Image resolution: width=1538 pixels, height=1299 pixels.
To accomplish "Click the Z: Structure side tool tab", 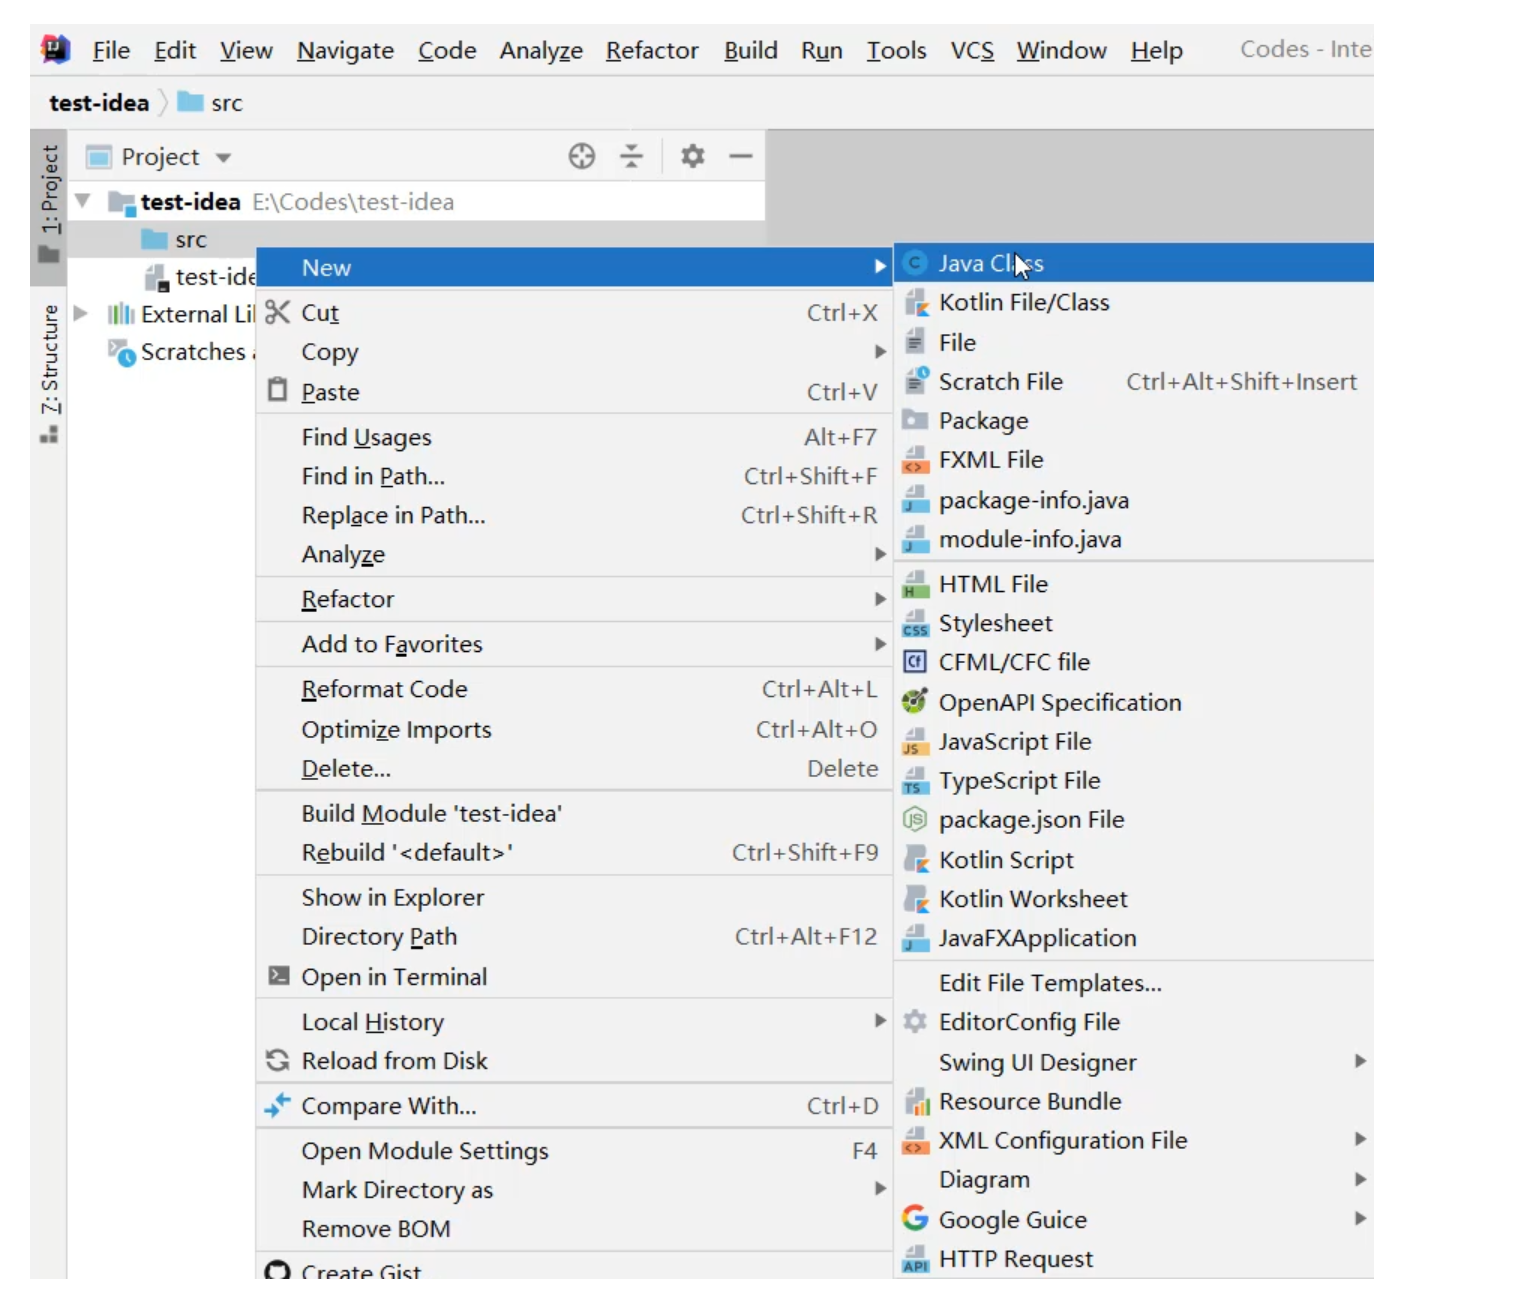I will pyautogui.click(x=49, y=372).
